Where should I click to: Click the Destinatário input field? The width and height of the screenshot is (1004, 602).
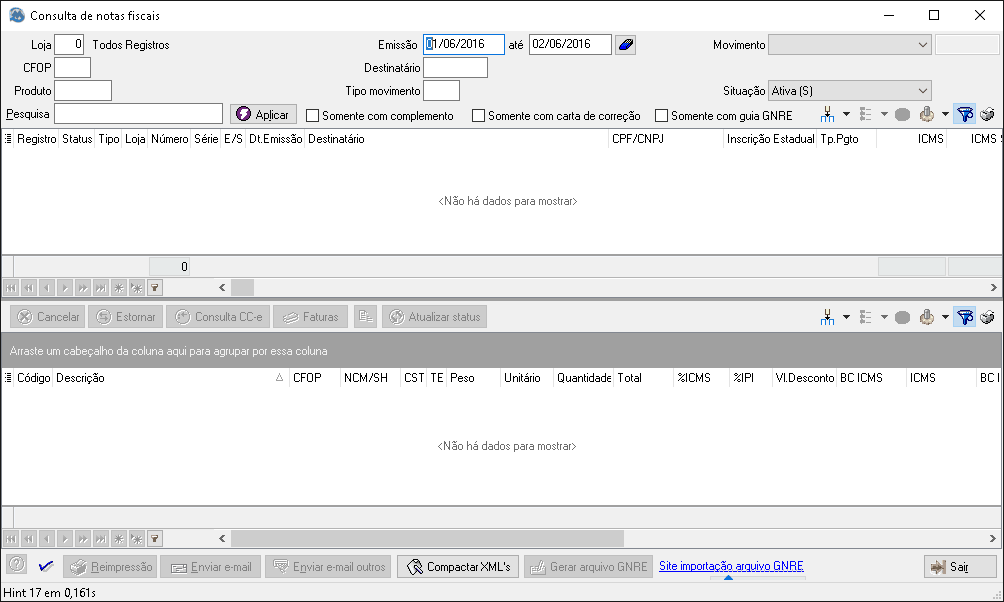[x=455, y=67]
